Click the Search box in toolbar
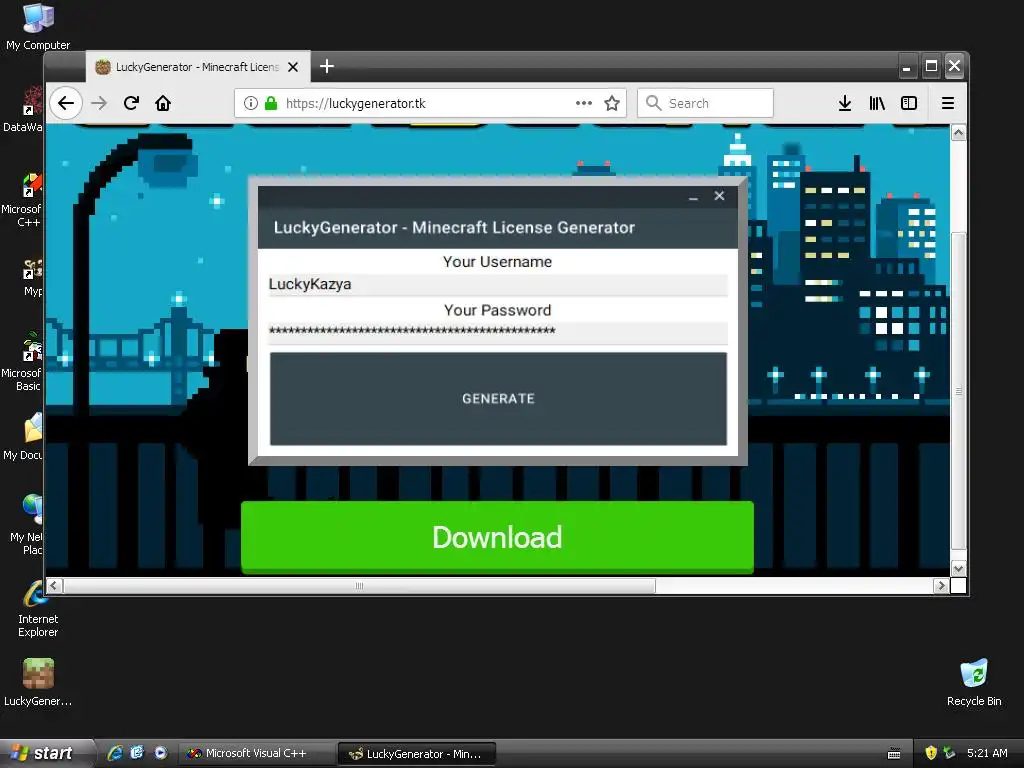The height and width of the screenshot is (768, 1024). [705, 103]
